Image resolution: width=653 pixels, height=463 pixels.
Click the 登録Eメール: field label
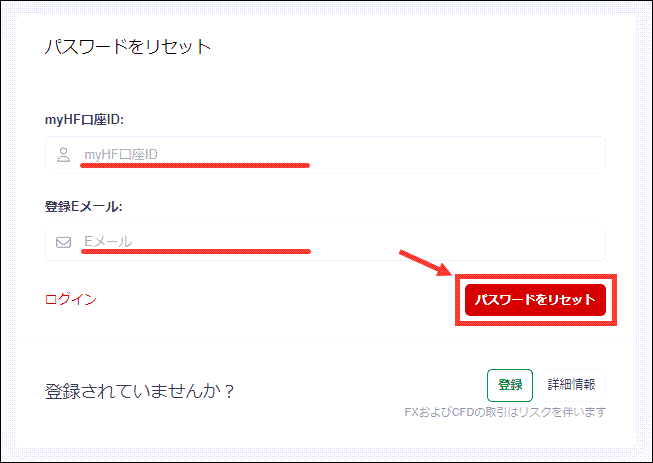(x=84, y=206)
